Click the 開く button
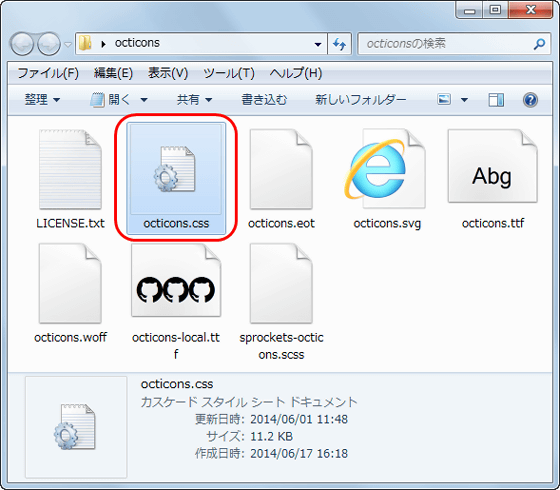 (111, 100)
